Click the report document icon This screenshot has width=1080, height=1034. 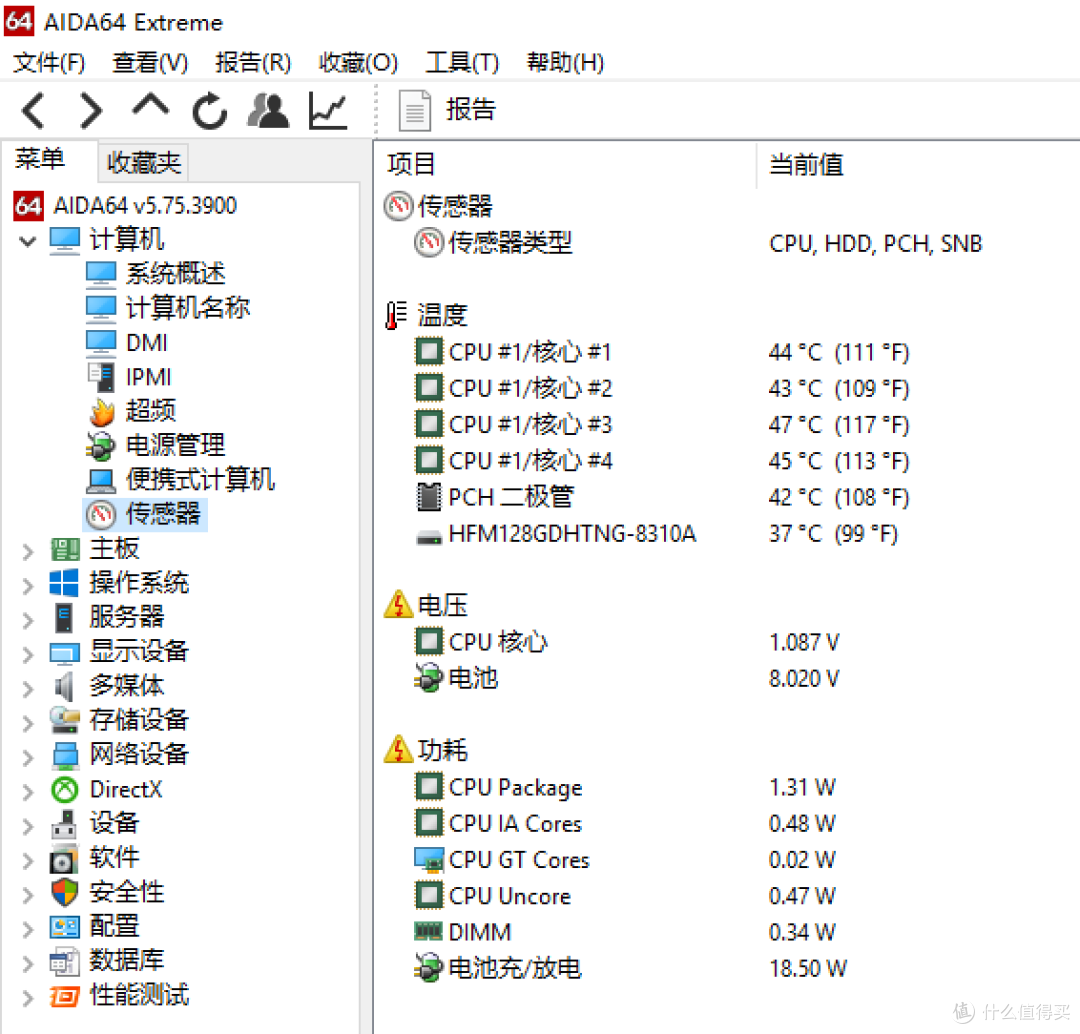[x=415, y=110]
